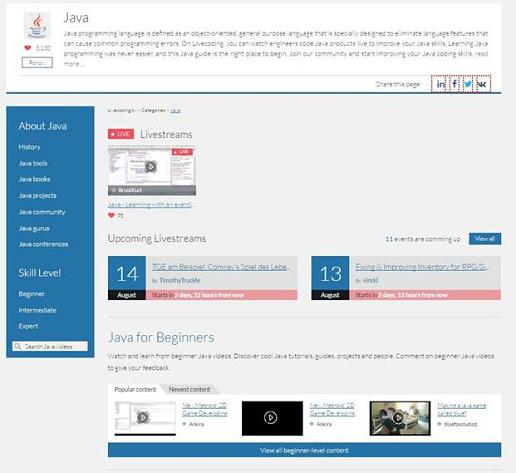Click the Search Java videos field
The height and width of the screenshot is (473, 516).
(50, 346)
